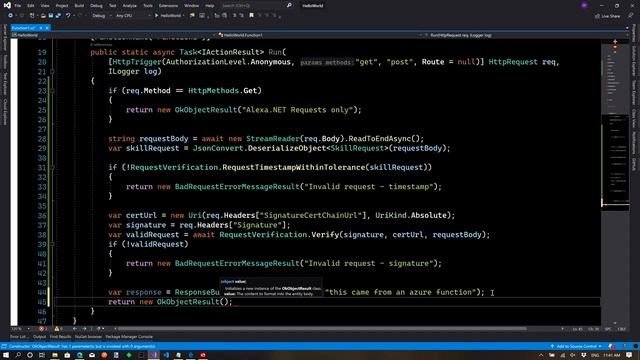Viewport: 640px width, 360px height.
Task: Click the taskbar search magnifier icon
Action: click(x=18, y=356)
